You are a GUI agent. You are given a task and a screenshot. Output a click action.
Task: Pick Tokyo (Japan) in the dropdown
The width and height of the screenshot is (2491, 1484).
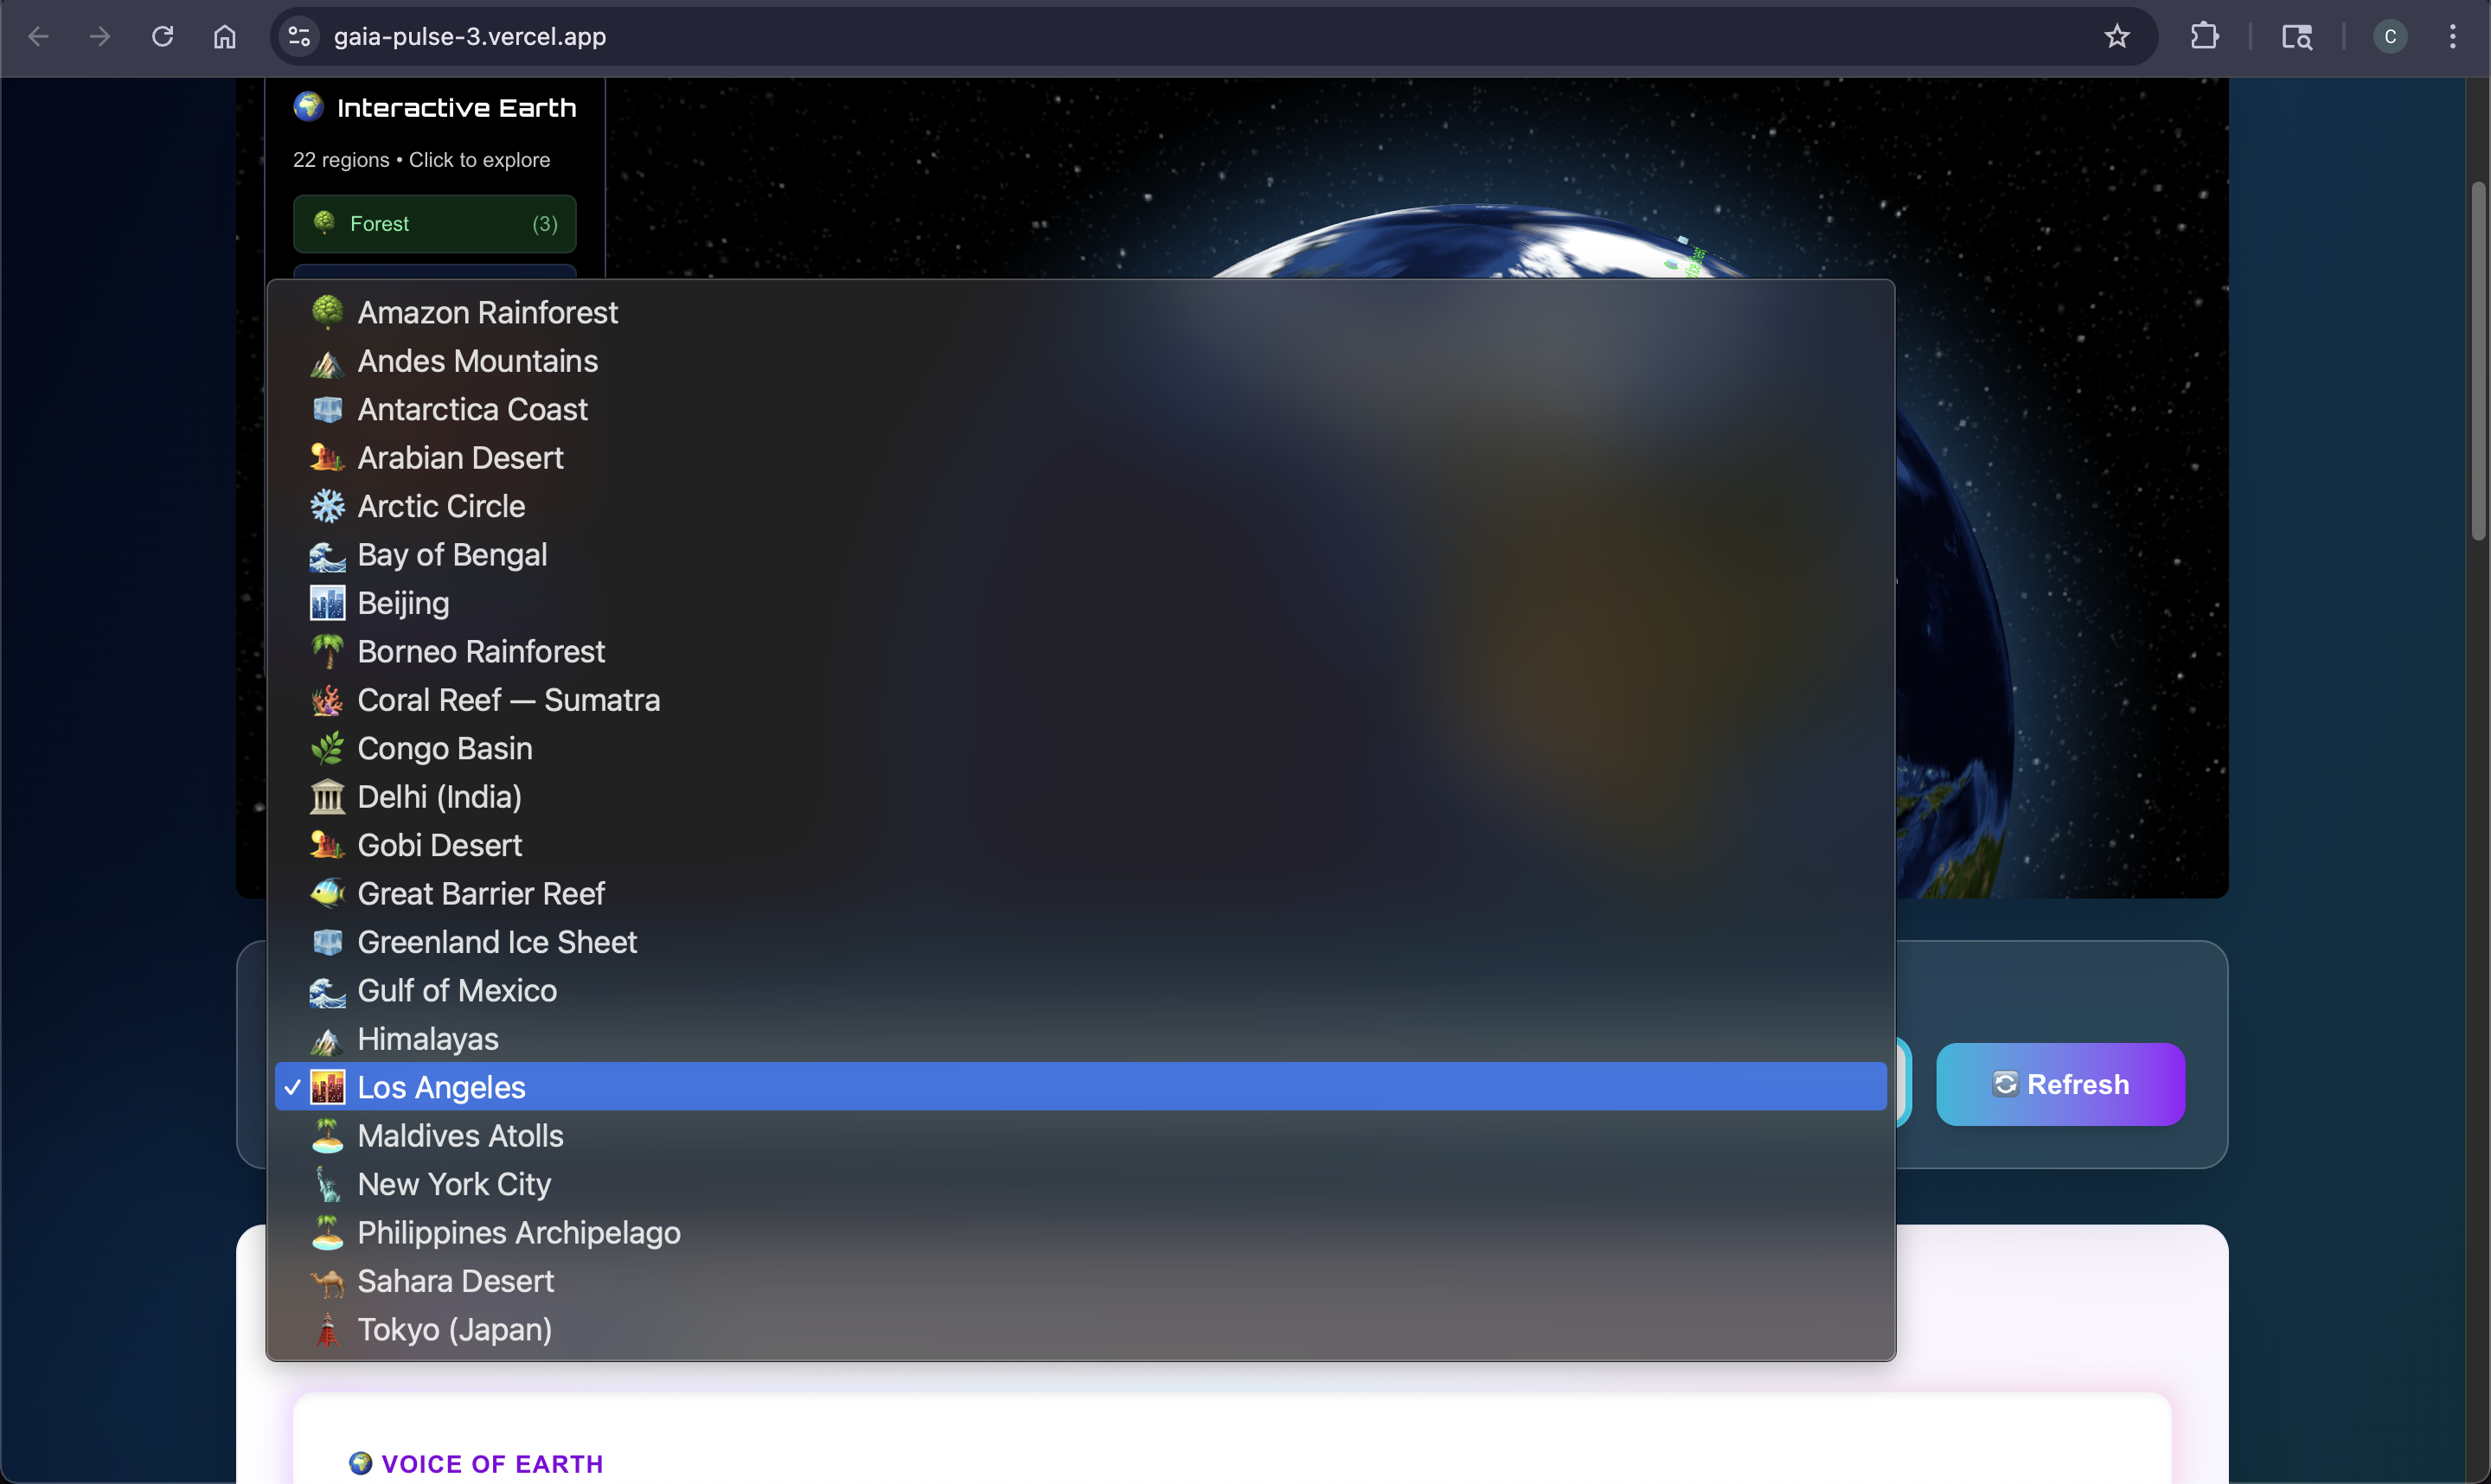454,1330
